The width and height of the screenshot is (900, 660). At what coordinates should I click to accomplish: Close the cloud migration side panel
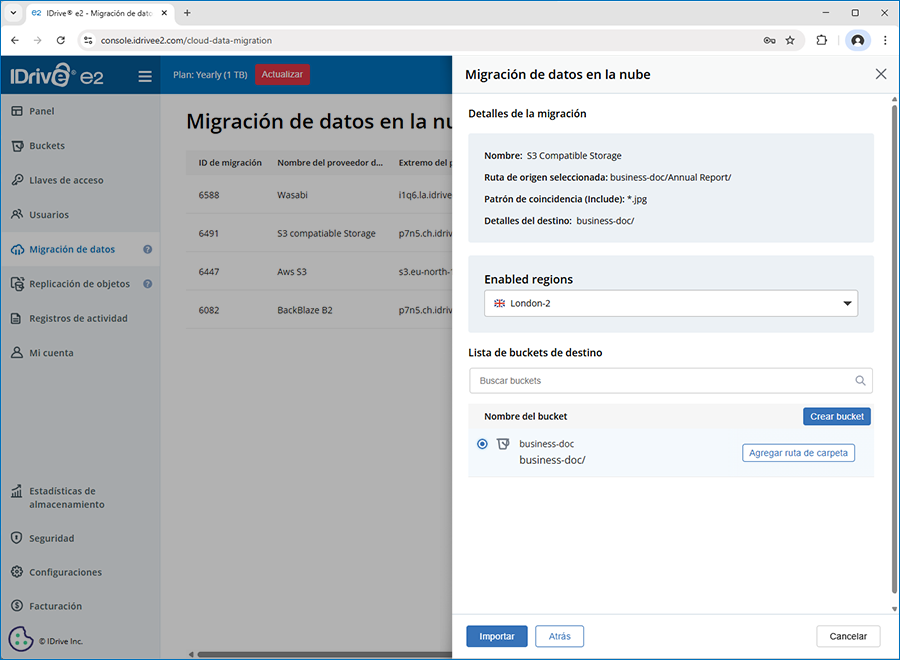coord(880,74)
